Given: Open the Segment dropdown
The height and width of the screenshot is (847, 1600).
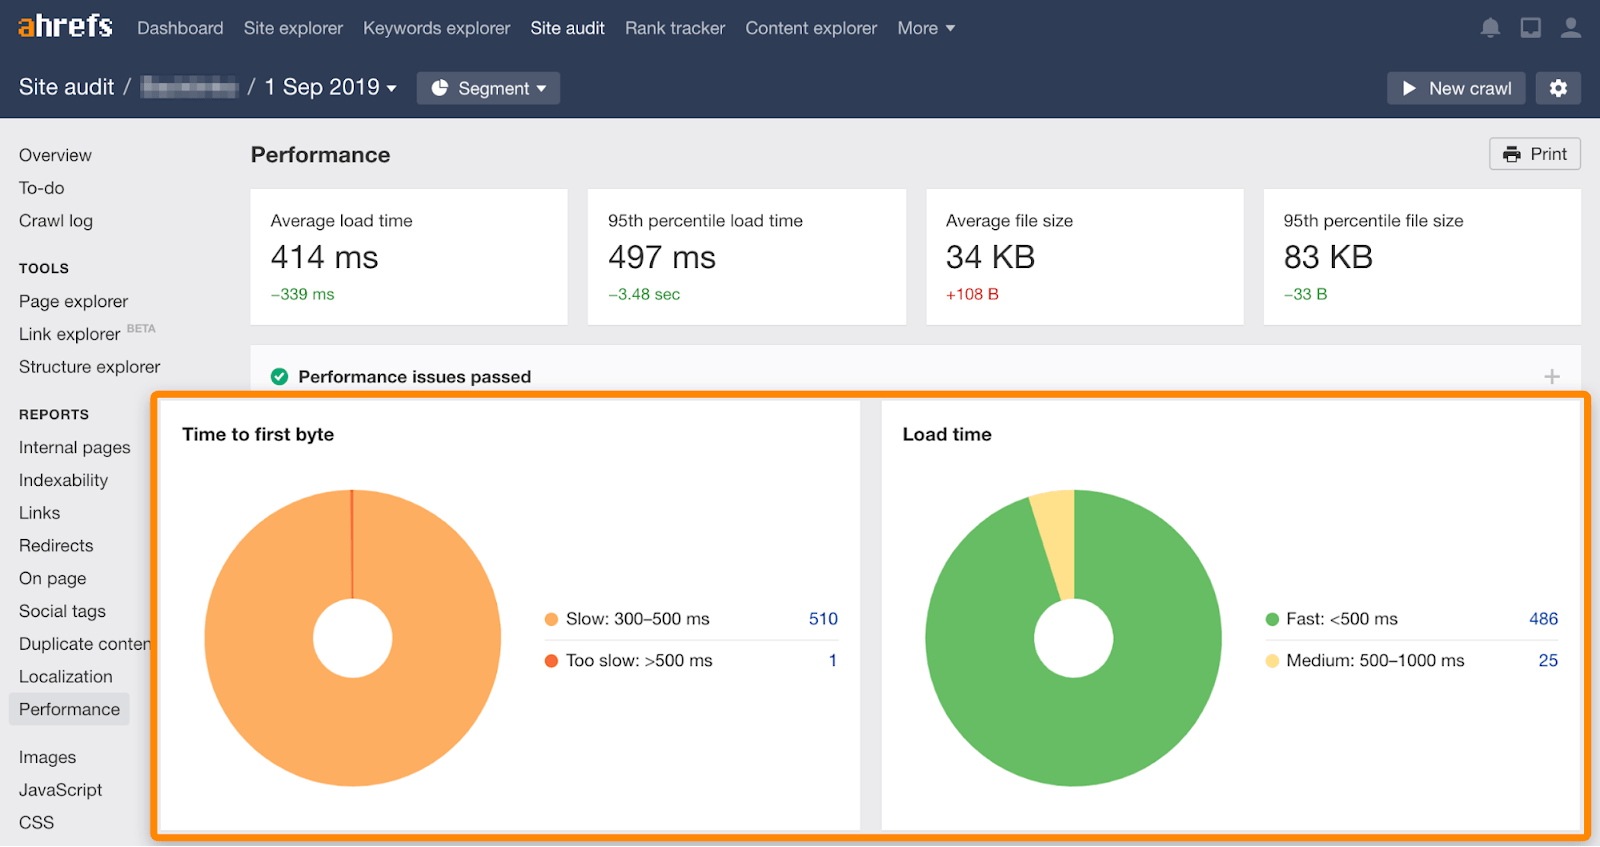Looking at the screenshot, I should [x=488, y=88].
